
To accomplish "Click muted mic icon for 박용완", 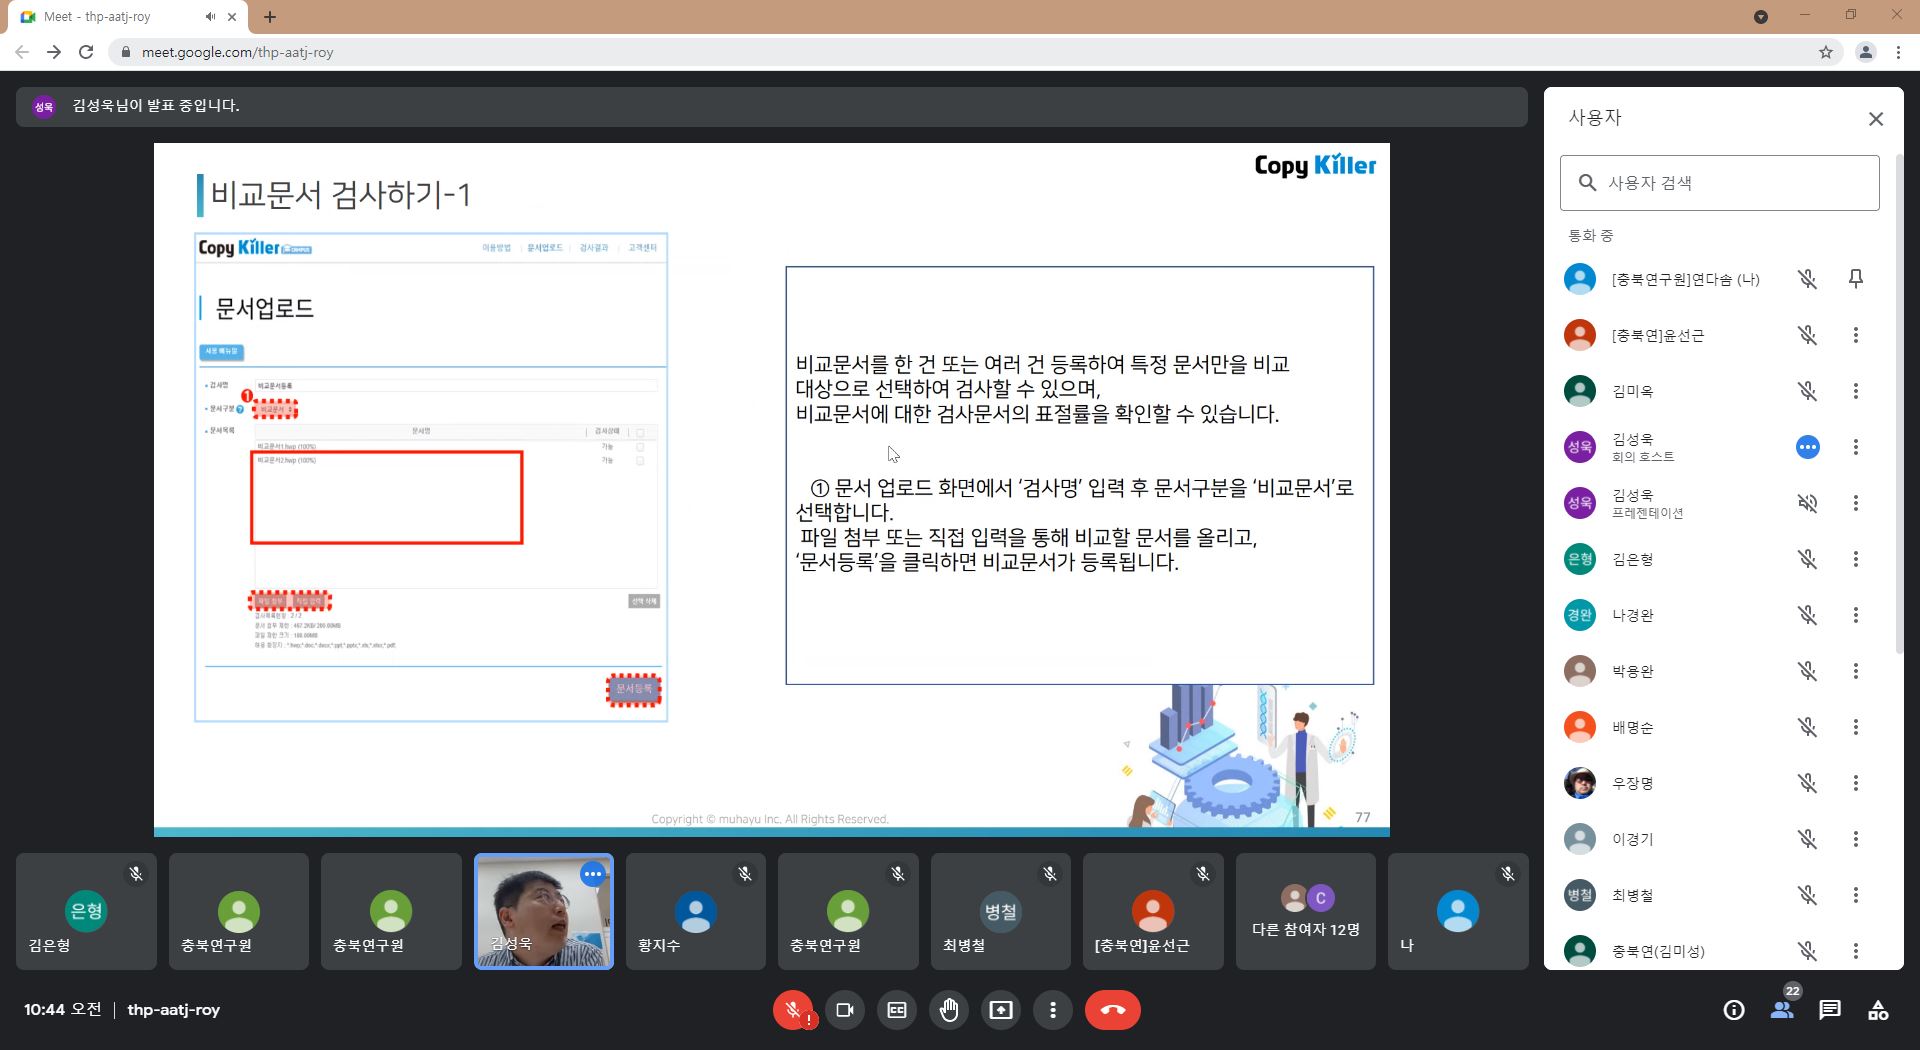I will pyautogui.click(x=1808, y=671).
